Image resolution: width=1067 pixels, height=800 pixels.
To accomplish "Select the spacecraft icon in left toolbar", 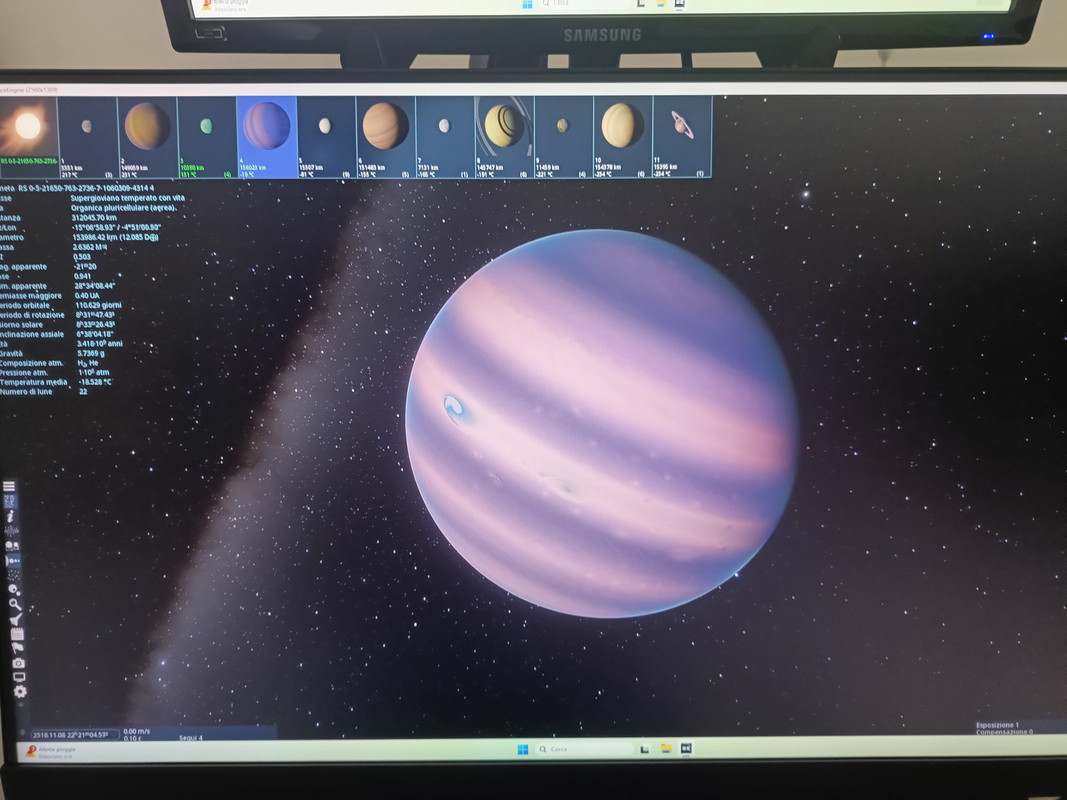I will click(x=16, y=618).
